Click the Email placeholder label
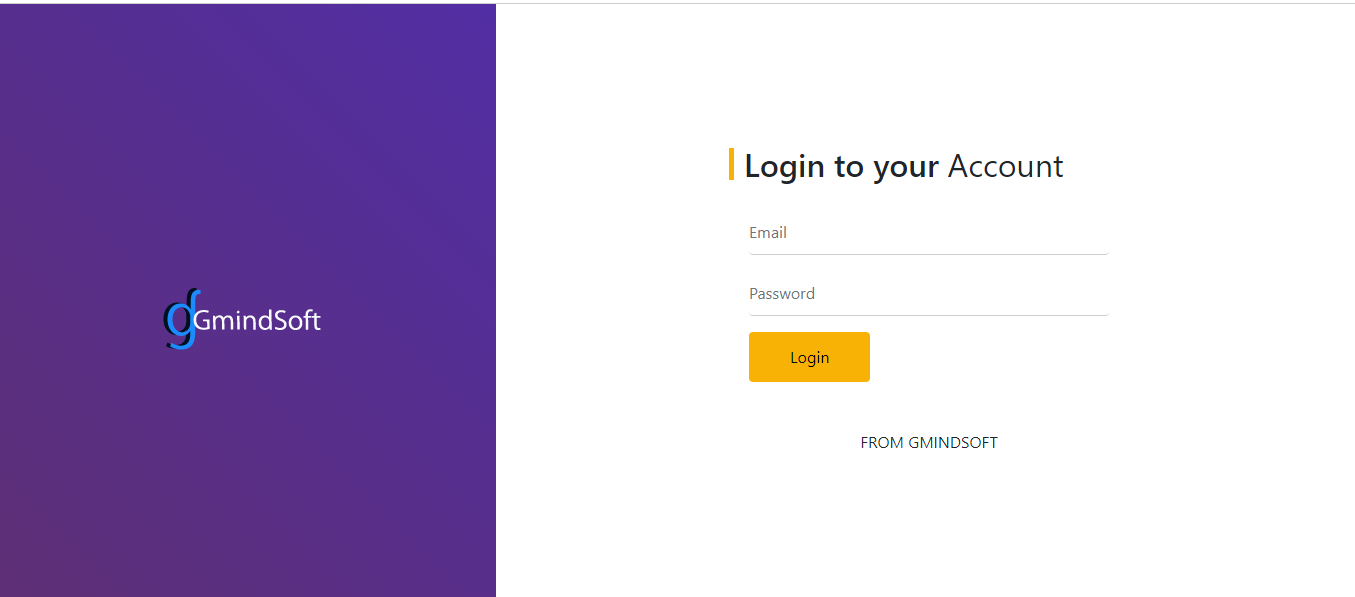This screenshot has height=597, width=1355. pyautogui.click(x=768, y=233)
